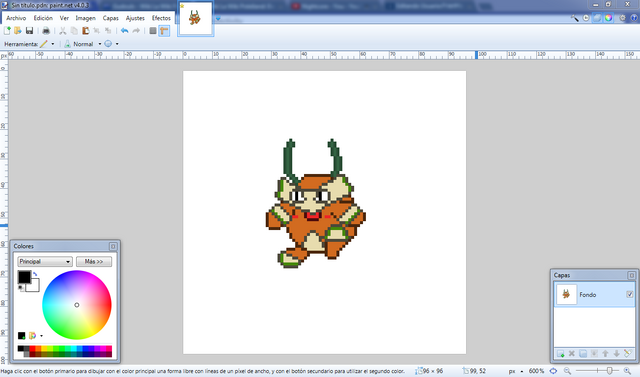Close the Colores panel
Viewport: 640px width, 377px height.
coord(113,246)
